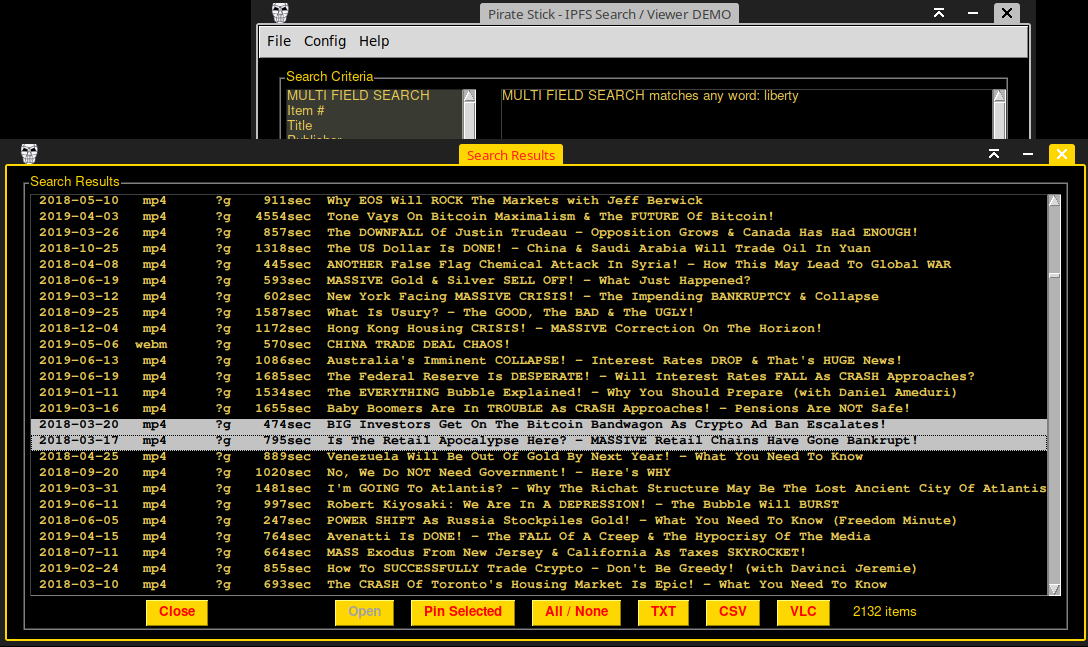1088x647 pixels.
Task: Select row 'Venezuela Will Be Out Of Gold'
Action: (539, 456)
